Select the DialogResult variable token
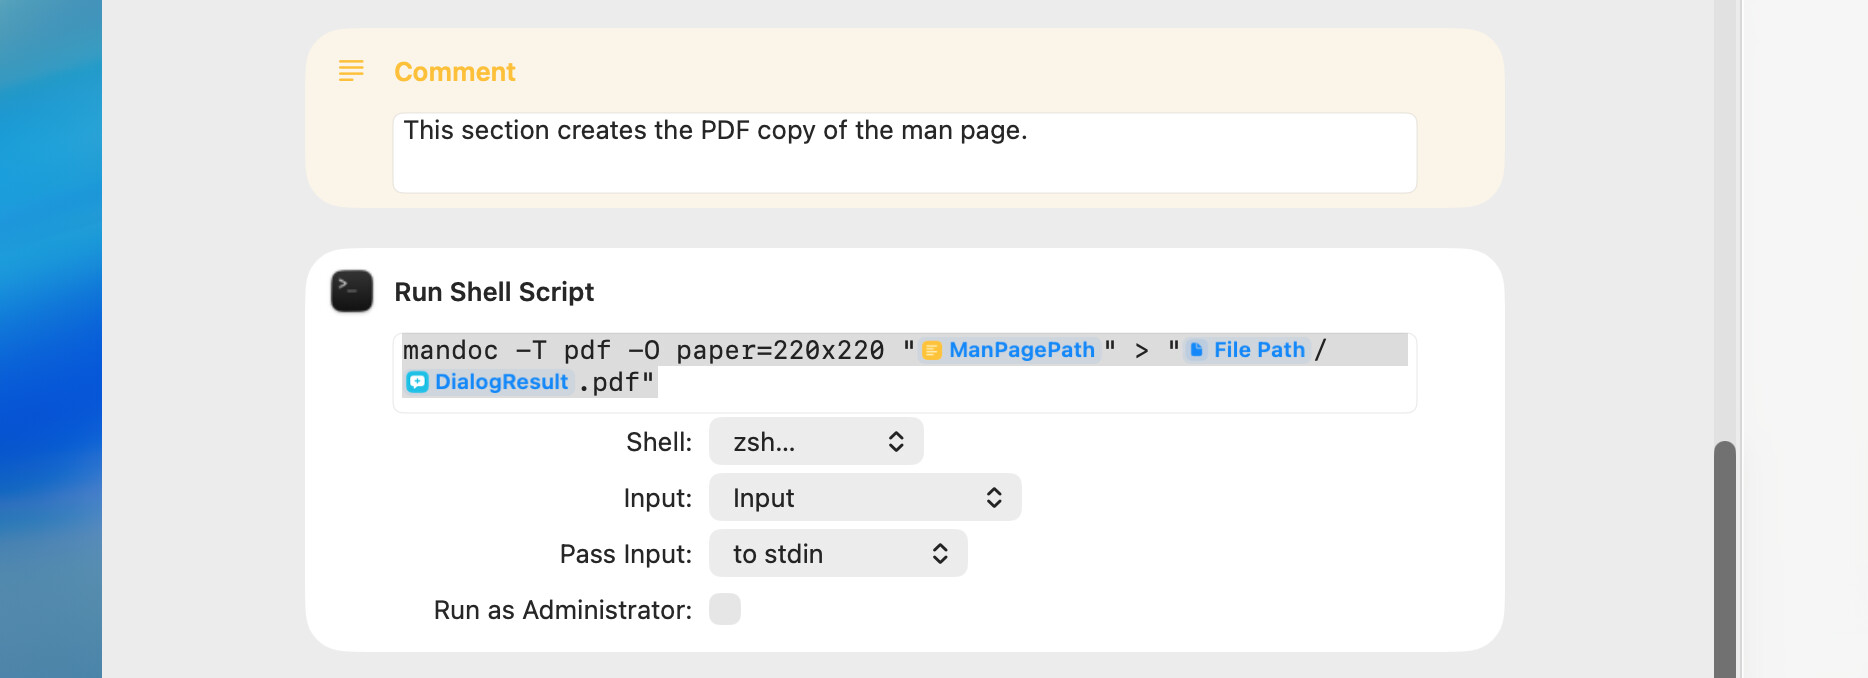 (x=488, y=382)
